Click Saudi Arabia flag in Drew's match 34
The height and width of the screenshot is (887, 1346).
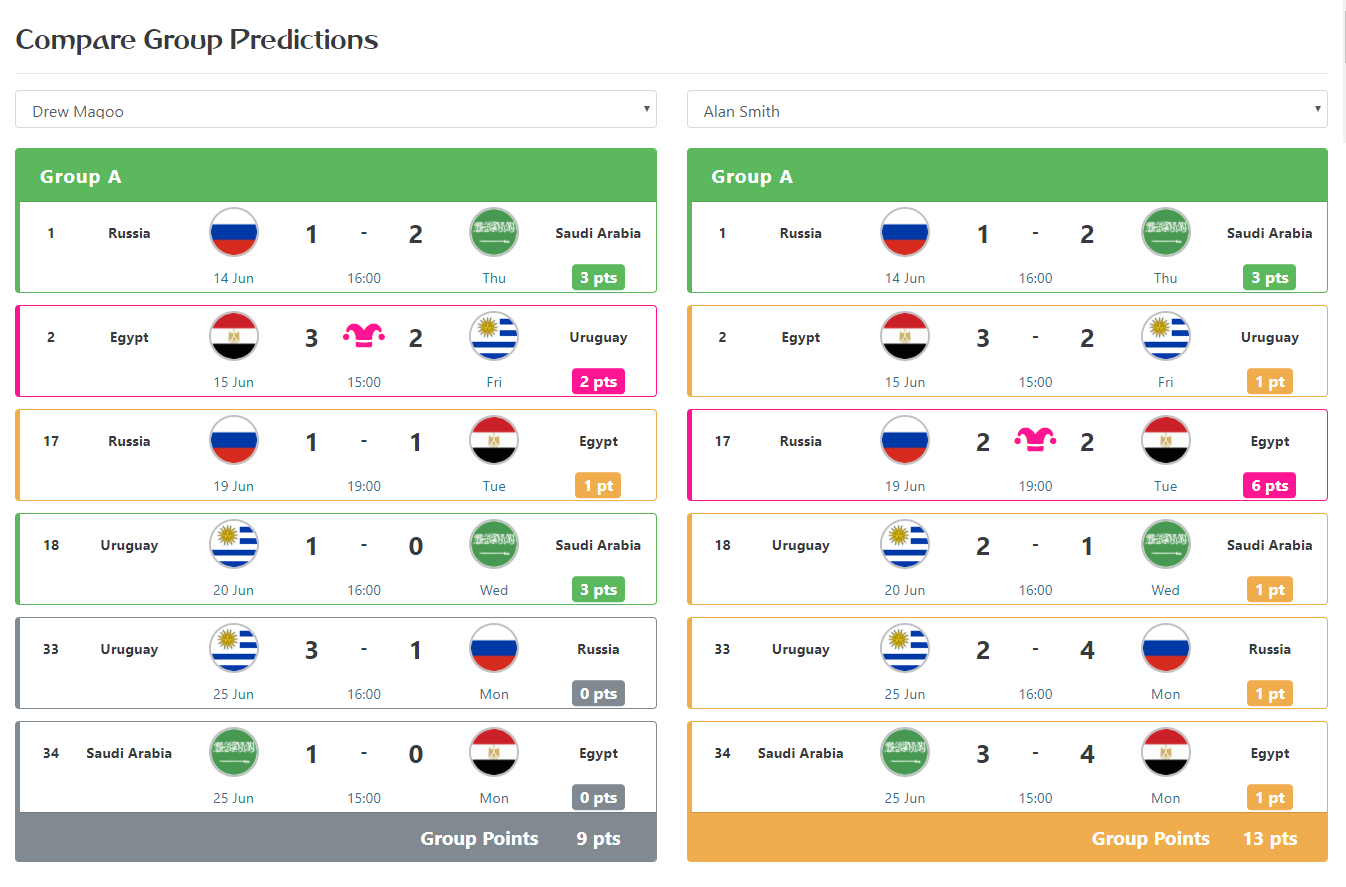click(234, 753)
